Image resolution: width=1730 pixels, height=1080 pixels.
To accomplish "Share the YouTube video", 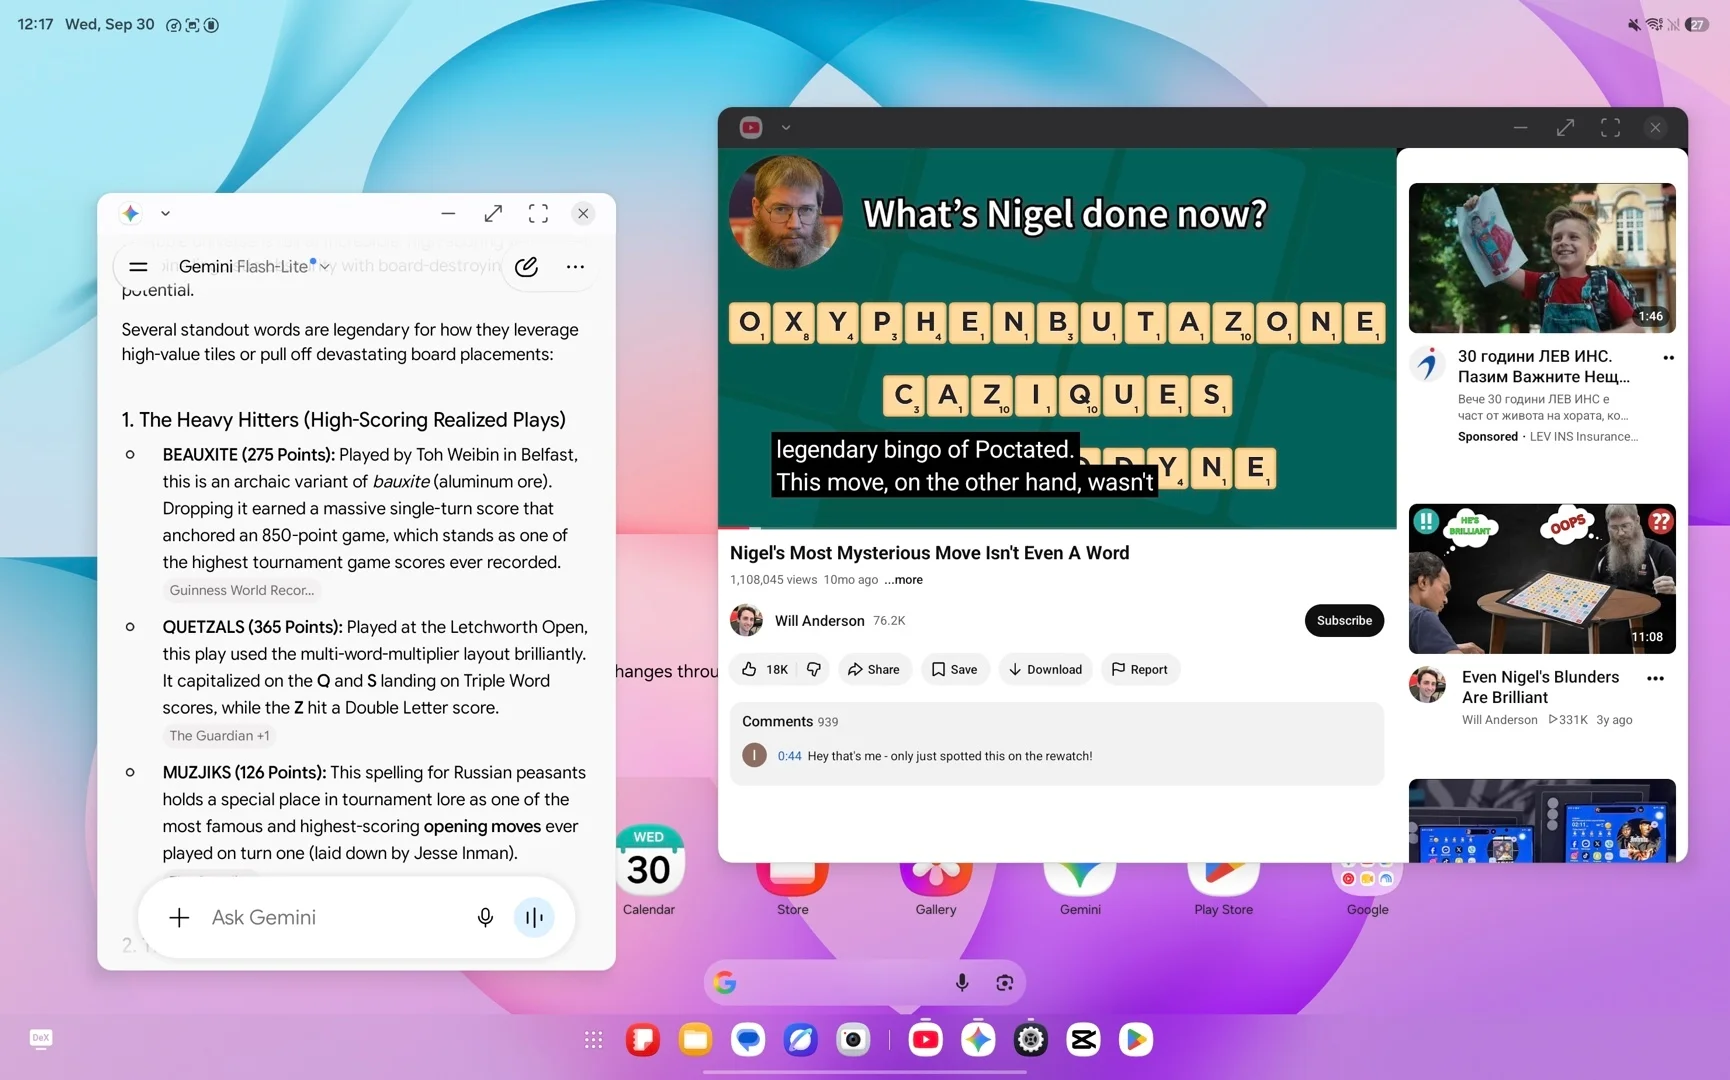I will tap(874, 670).
